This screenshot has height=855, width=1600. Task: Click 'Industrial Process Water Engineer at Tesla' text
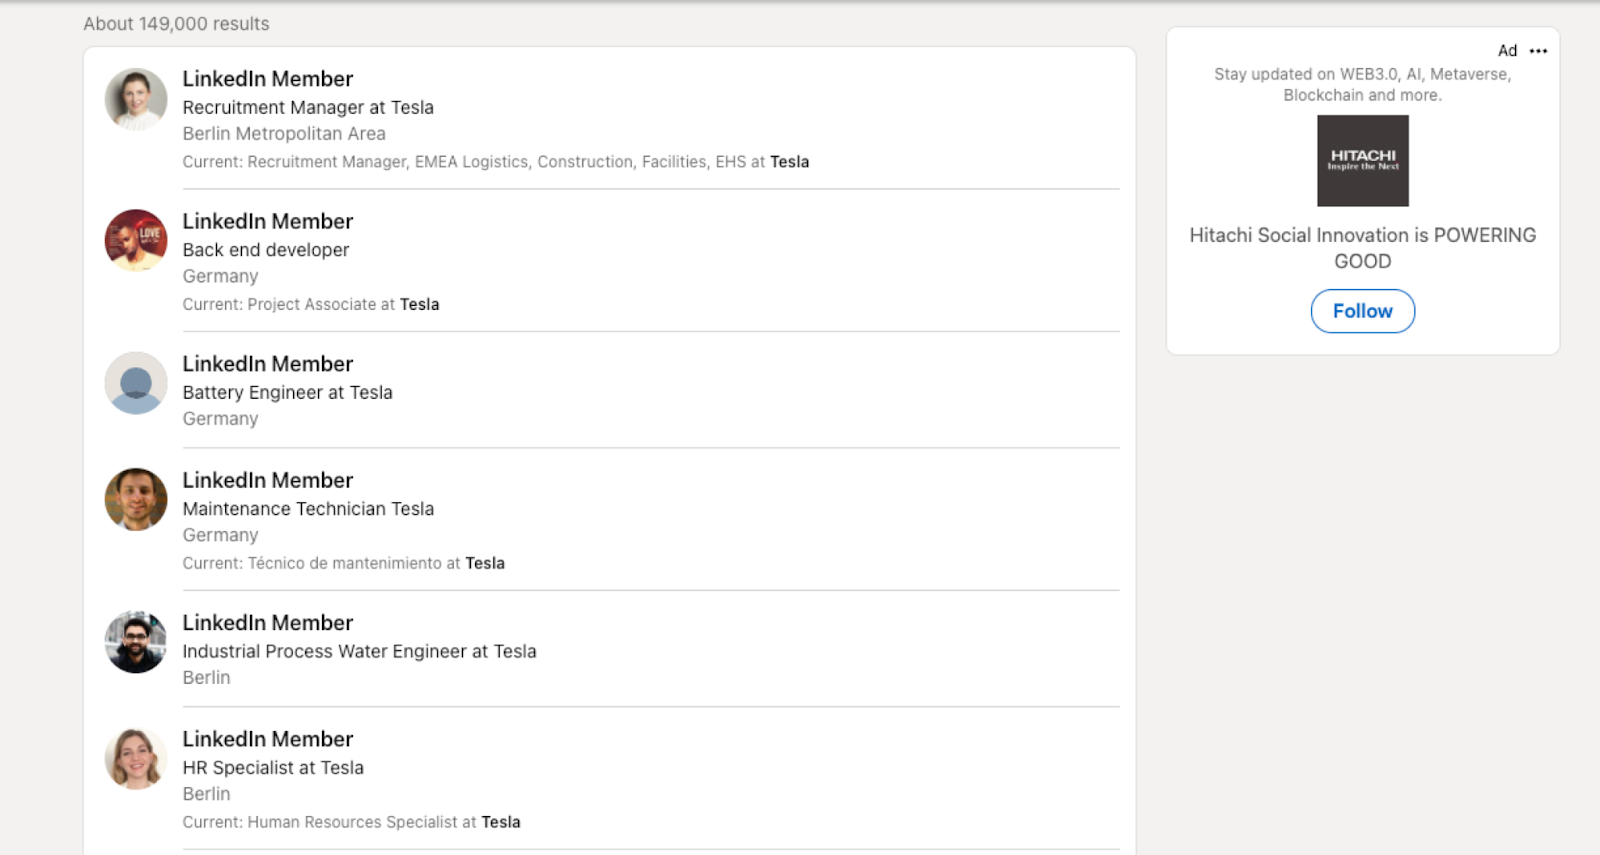click(360, 652)
